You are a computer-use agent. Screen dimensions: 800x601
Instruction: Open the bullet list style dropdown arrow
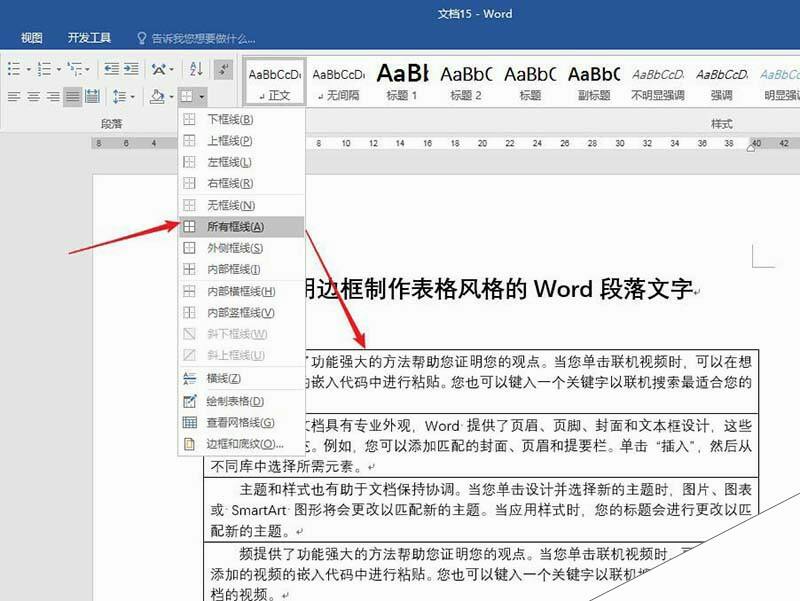(x=29, y=69)
